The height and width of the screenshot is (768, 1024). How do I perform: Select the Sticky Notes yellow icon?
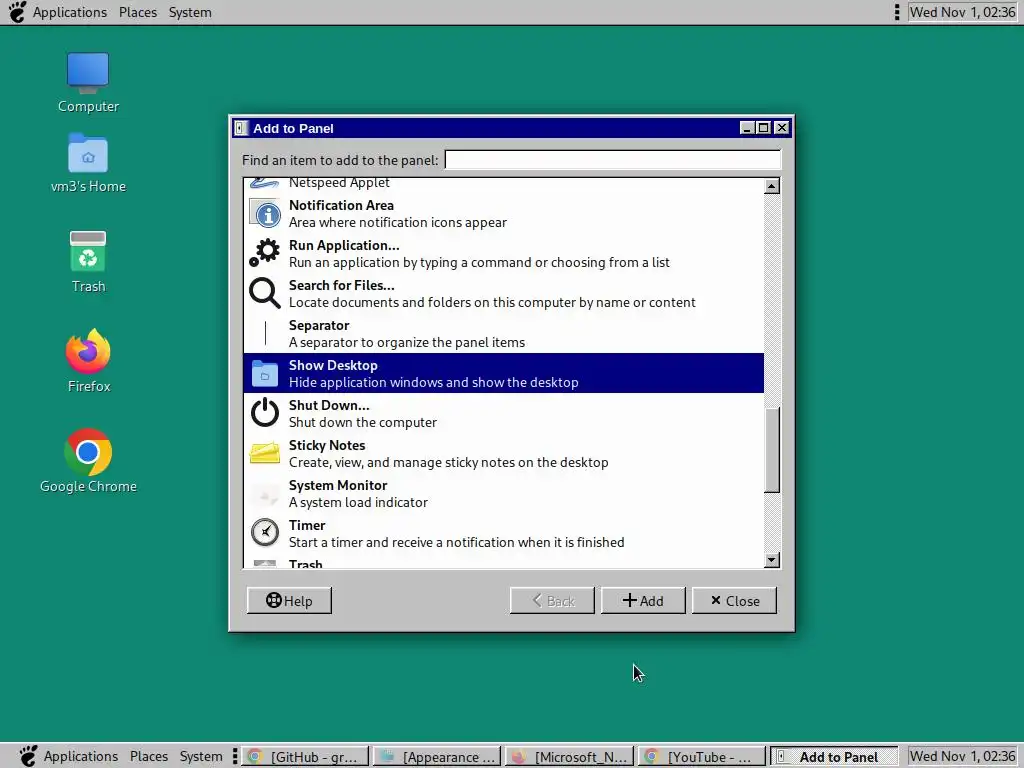(264, 453)
